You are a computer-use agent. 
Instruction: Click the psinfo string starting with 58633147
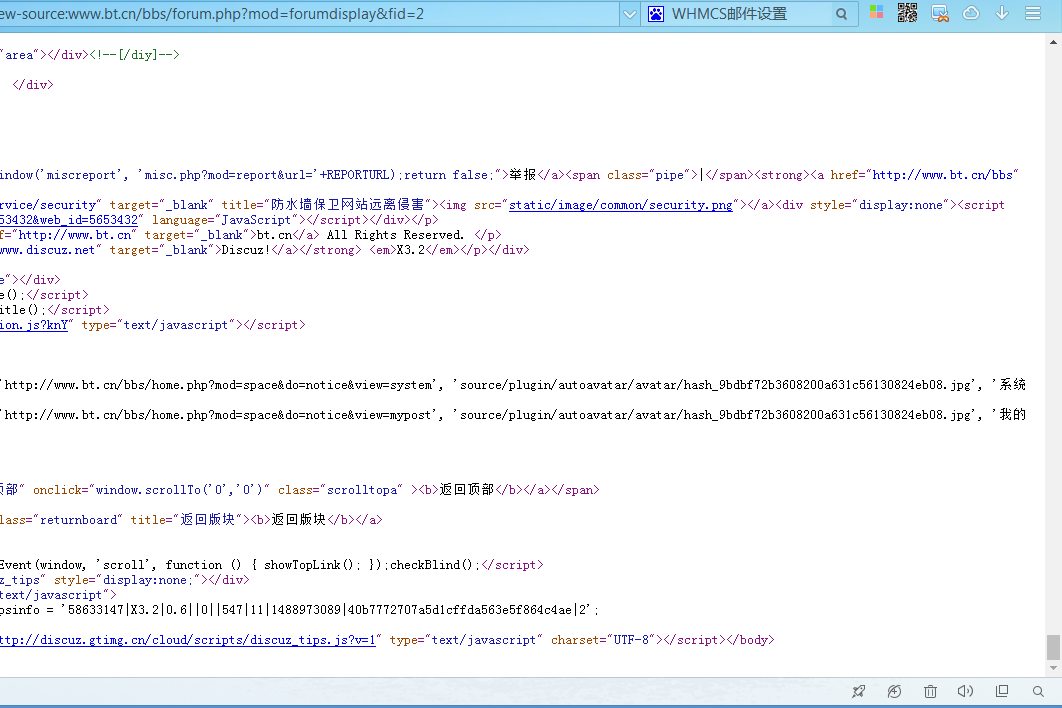(x=329, y=610)
